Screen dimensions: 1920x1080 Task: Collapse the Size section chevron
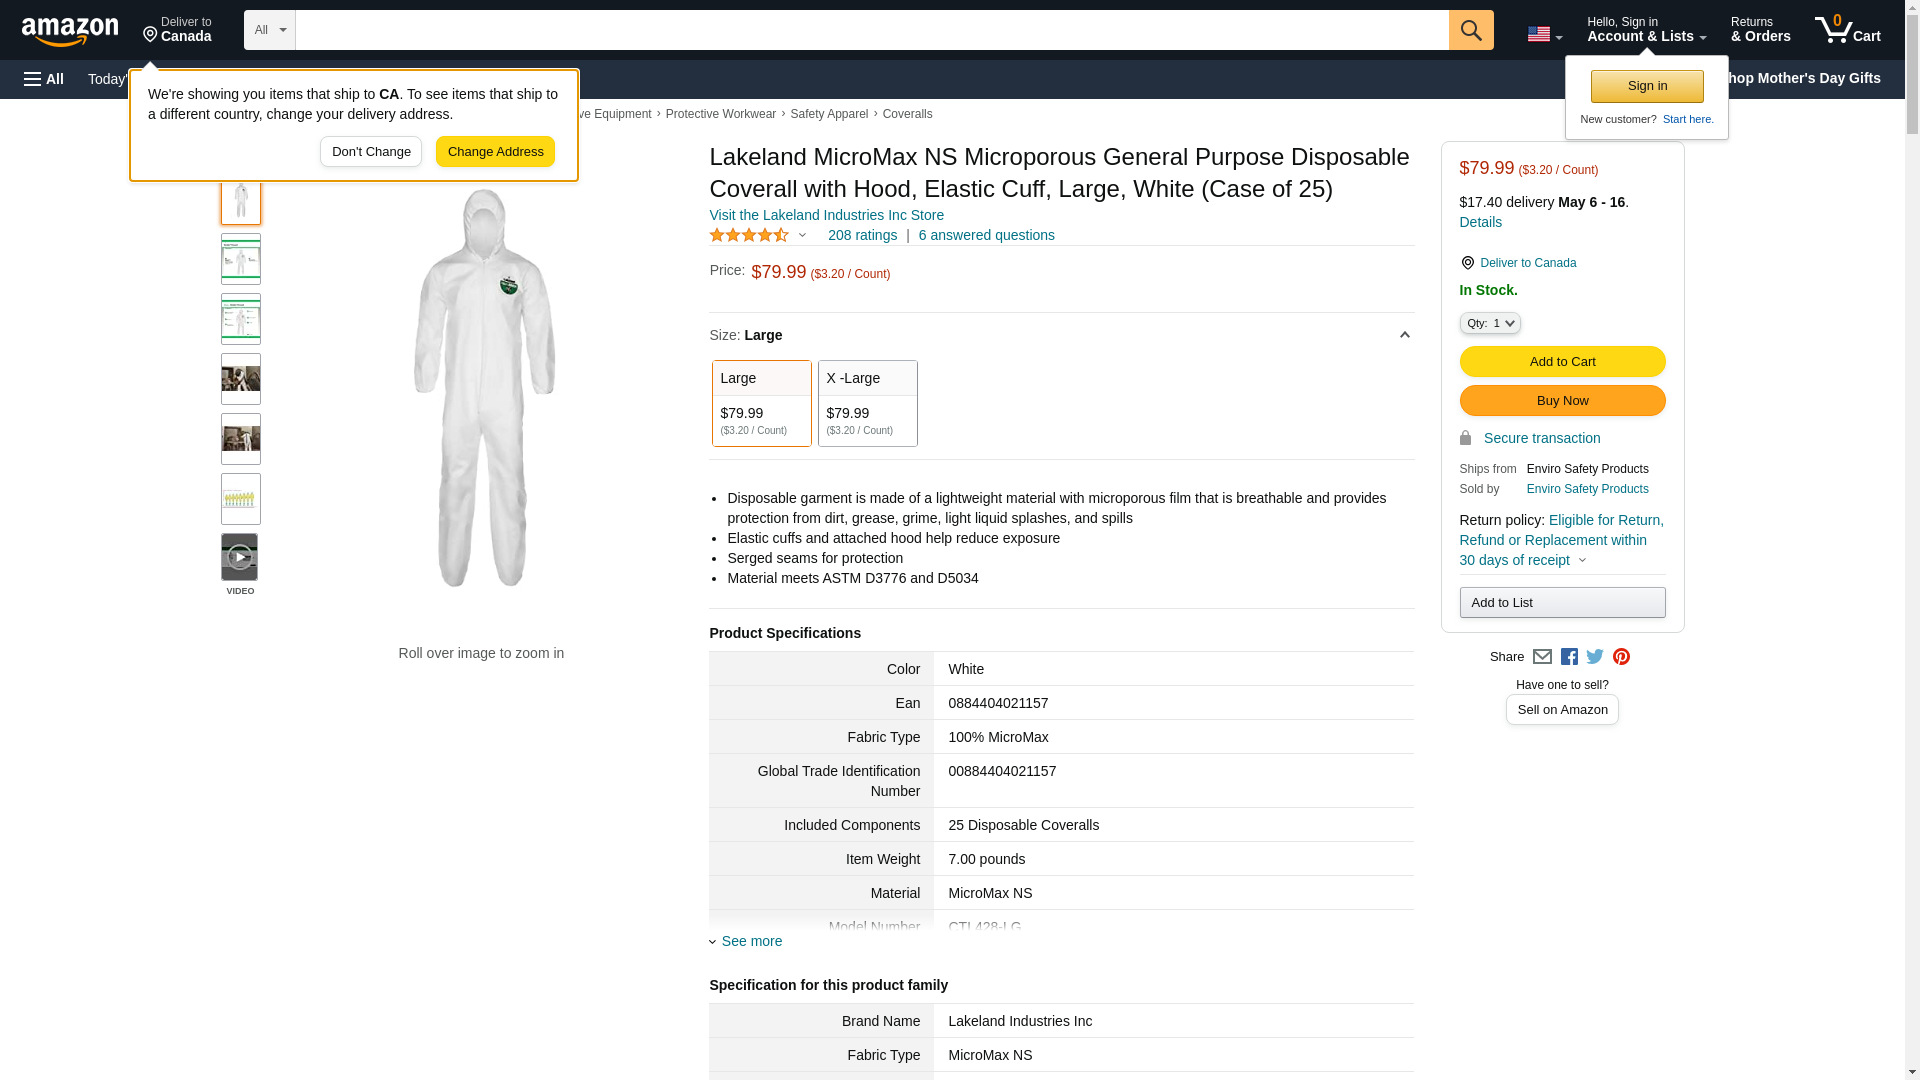(x=1404, y=335)
